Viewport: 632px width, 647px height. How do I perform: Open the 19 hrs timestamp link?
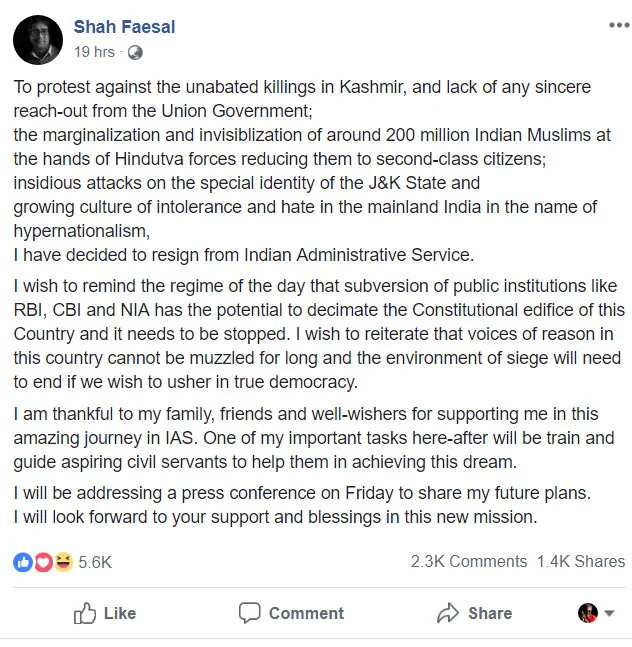click(x=94, y=52)
